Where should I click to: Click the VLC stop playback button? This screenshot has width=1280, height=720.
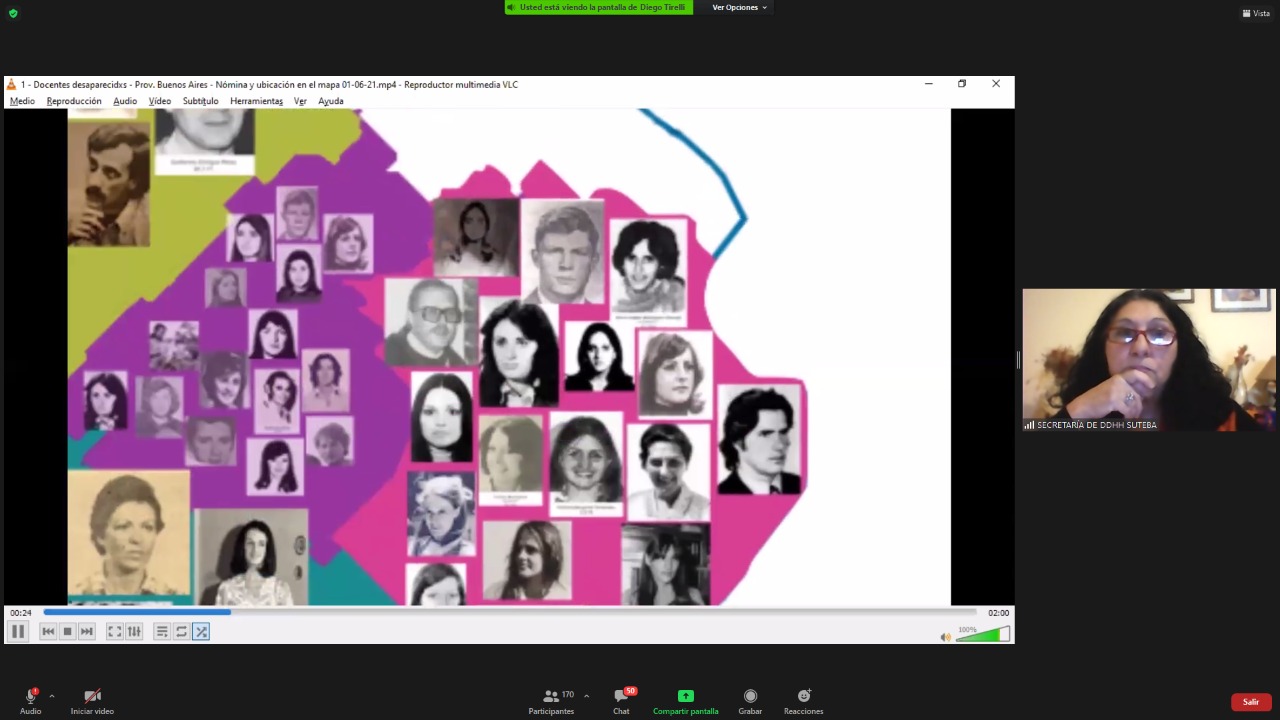pyautogui.click(x=67, y=631)
